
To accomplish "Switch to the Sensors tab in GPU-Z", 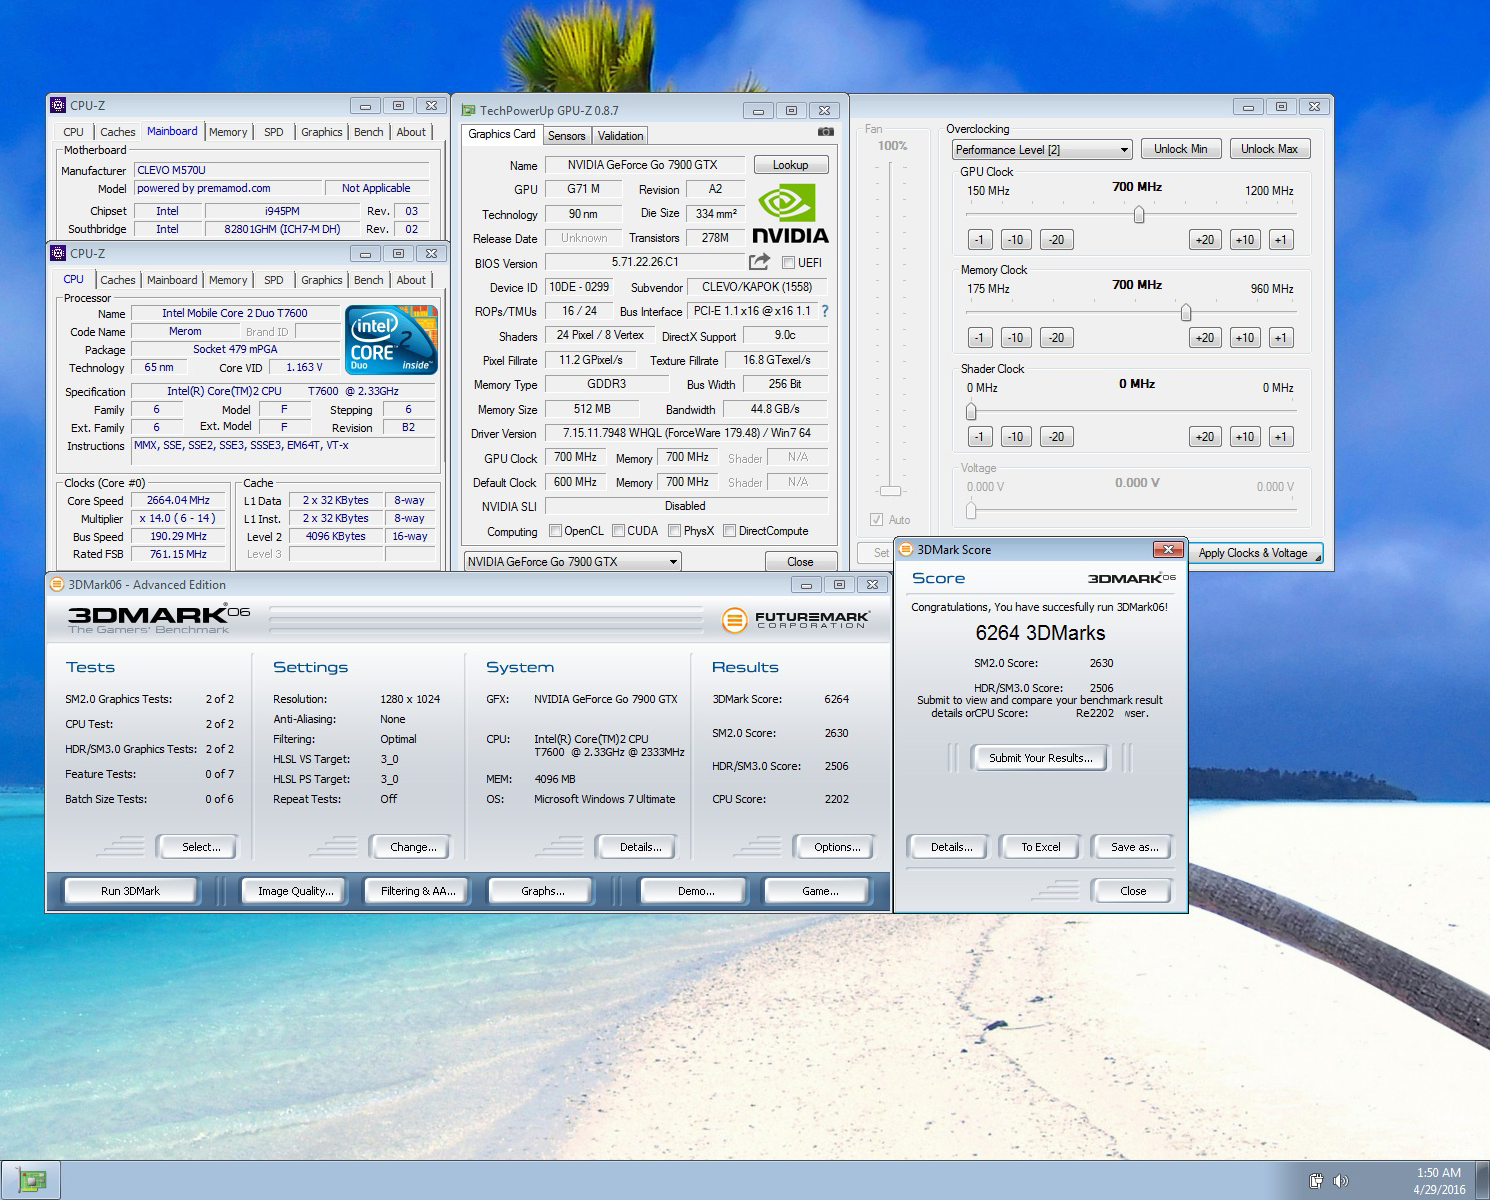I will pyautogui.click(x=567, y=136).
